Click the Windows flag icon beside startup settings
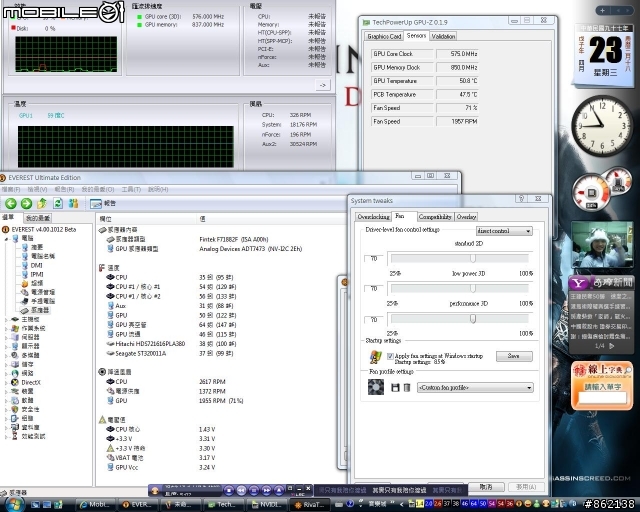 [376, 357]
